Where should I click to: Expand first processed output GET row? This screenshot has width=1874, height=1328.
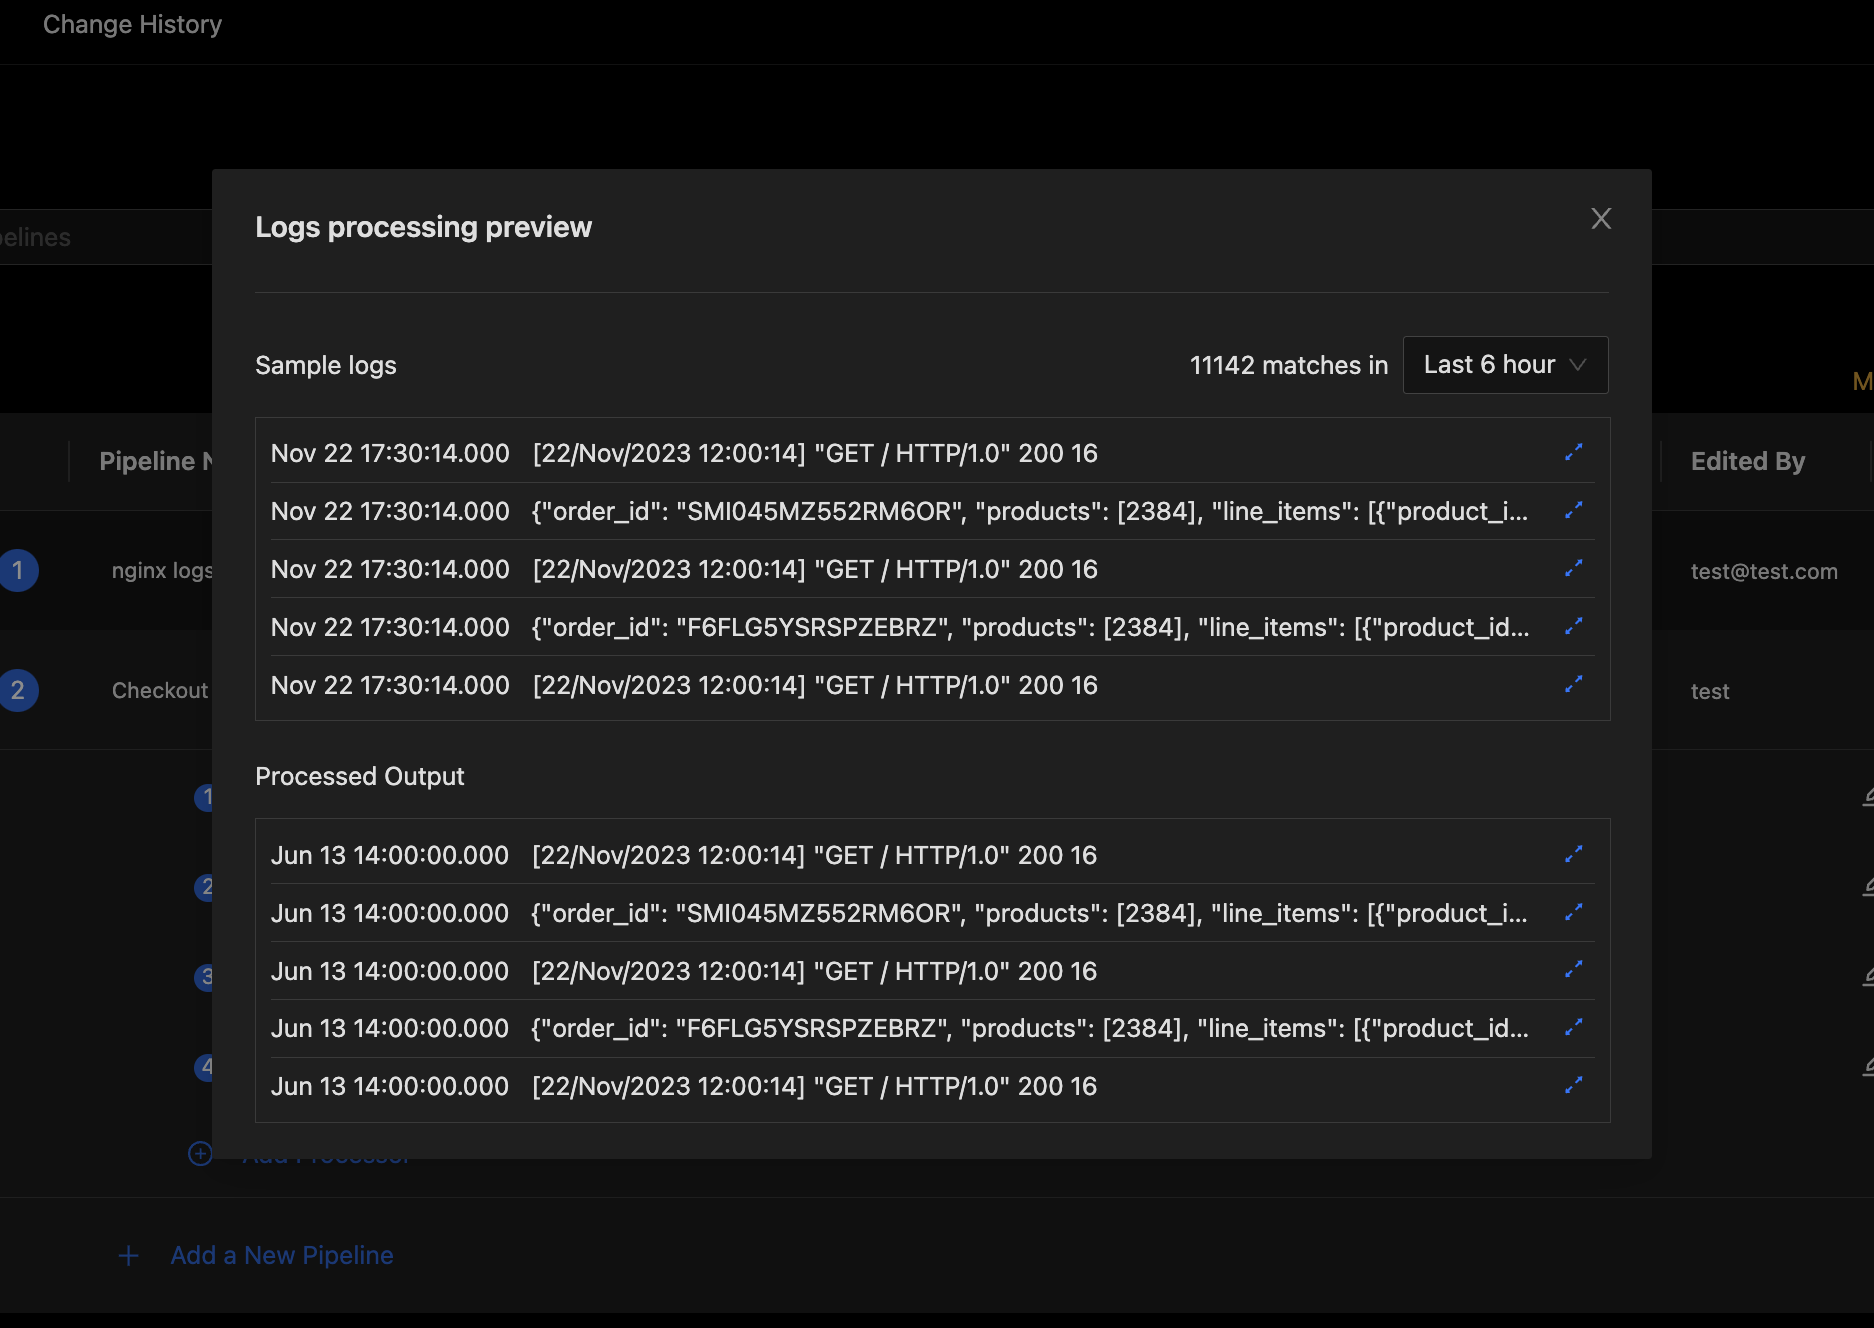pos(1573,855)
